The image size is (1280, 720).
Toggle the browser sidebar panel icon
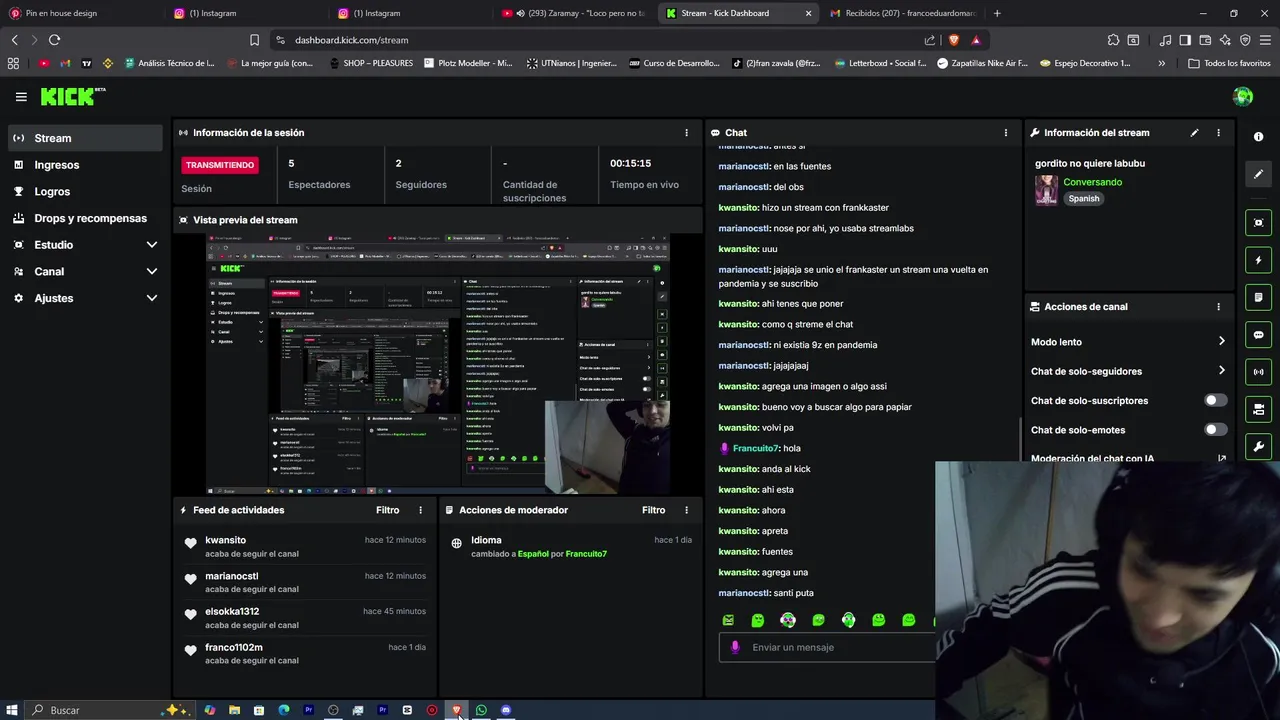coord(1185,40)
